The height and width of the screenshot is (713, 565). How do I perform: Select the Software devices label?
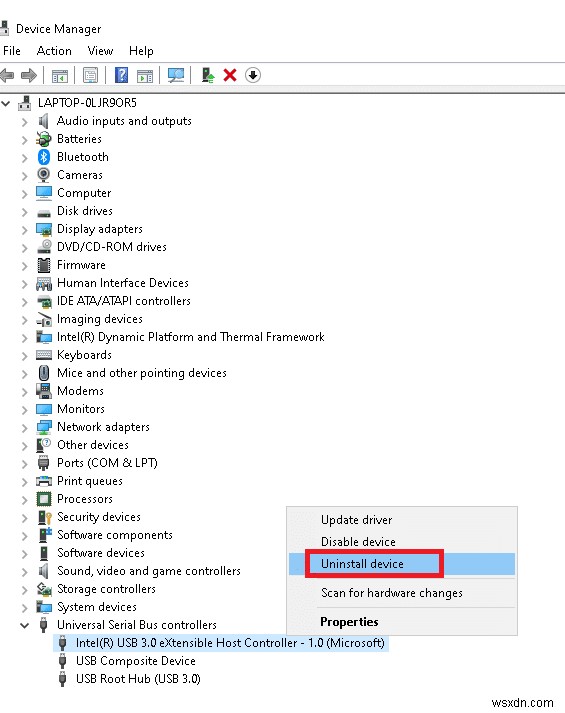click(x=100, y=553)
